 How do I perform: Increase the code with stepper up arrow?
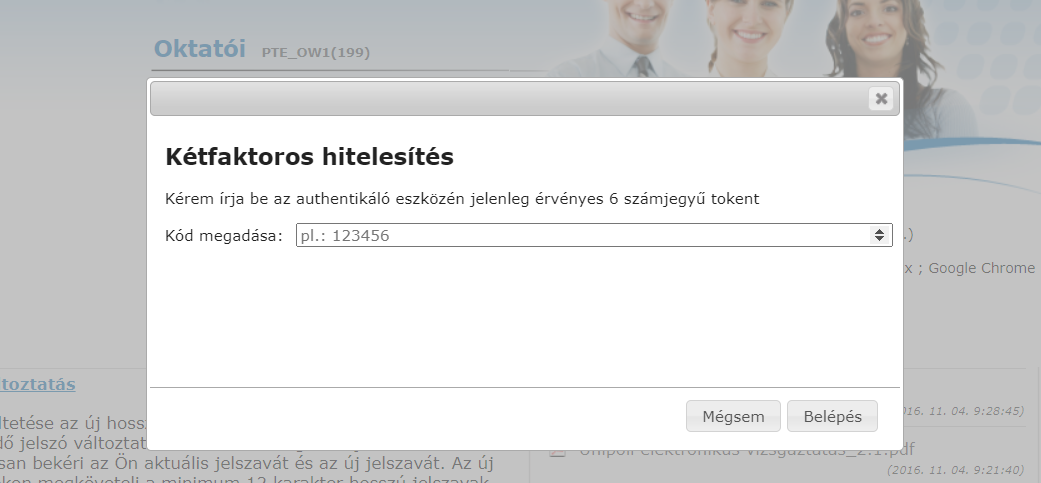pyautogui.click(x=879, y=231)
